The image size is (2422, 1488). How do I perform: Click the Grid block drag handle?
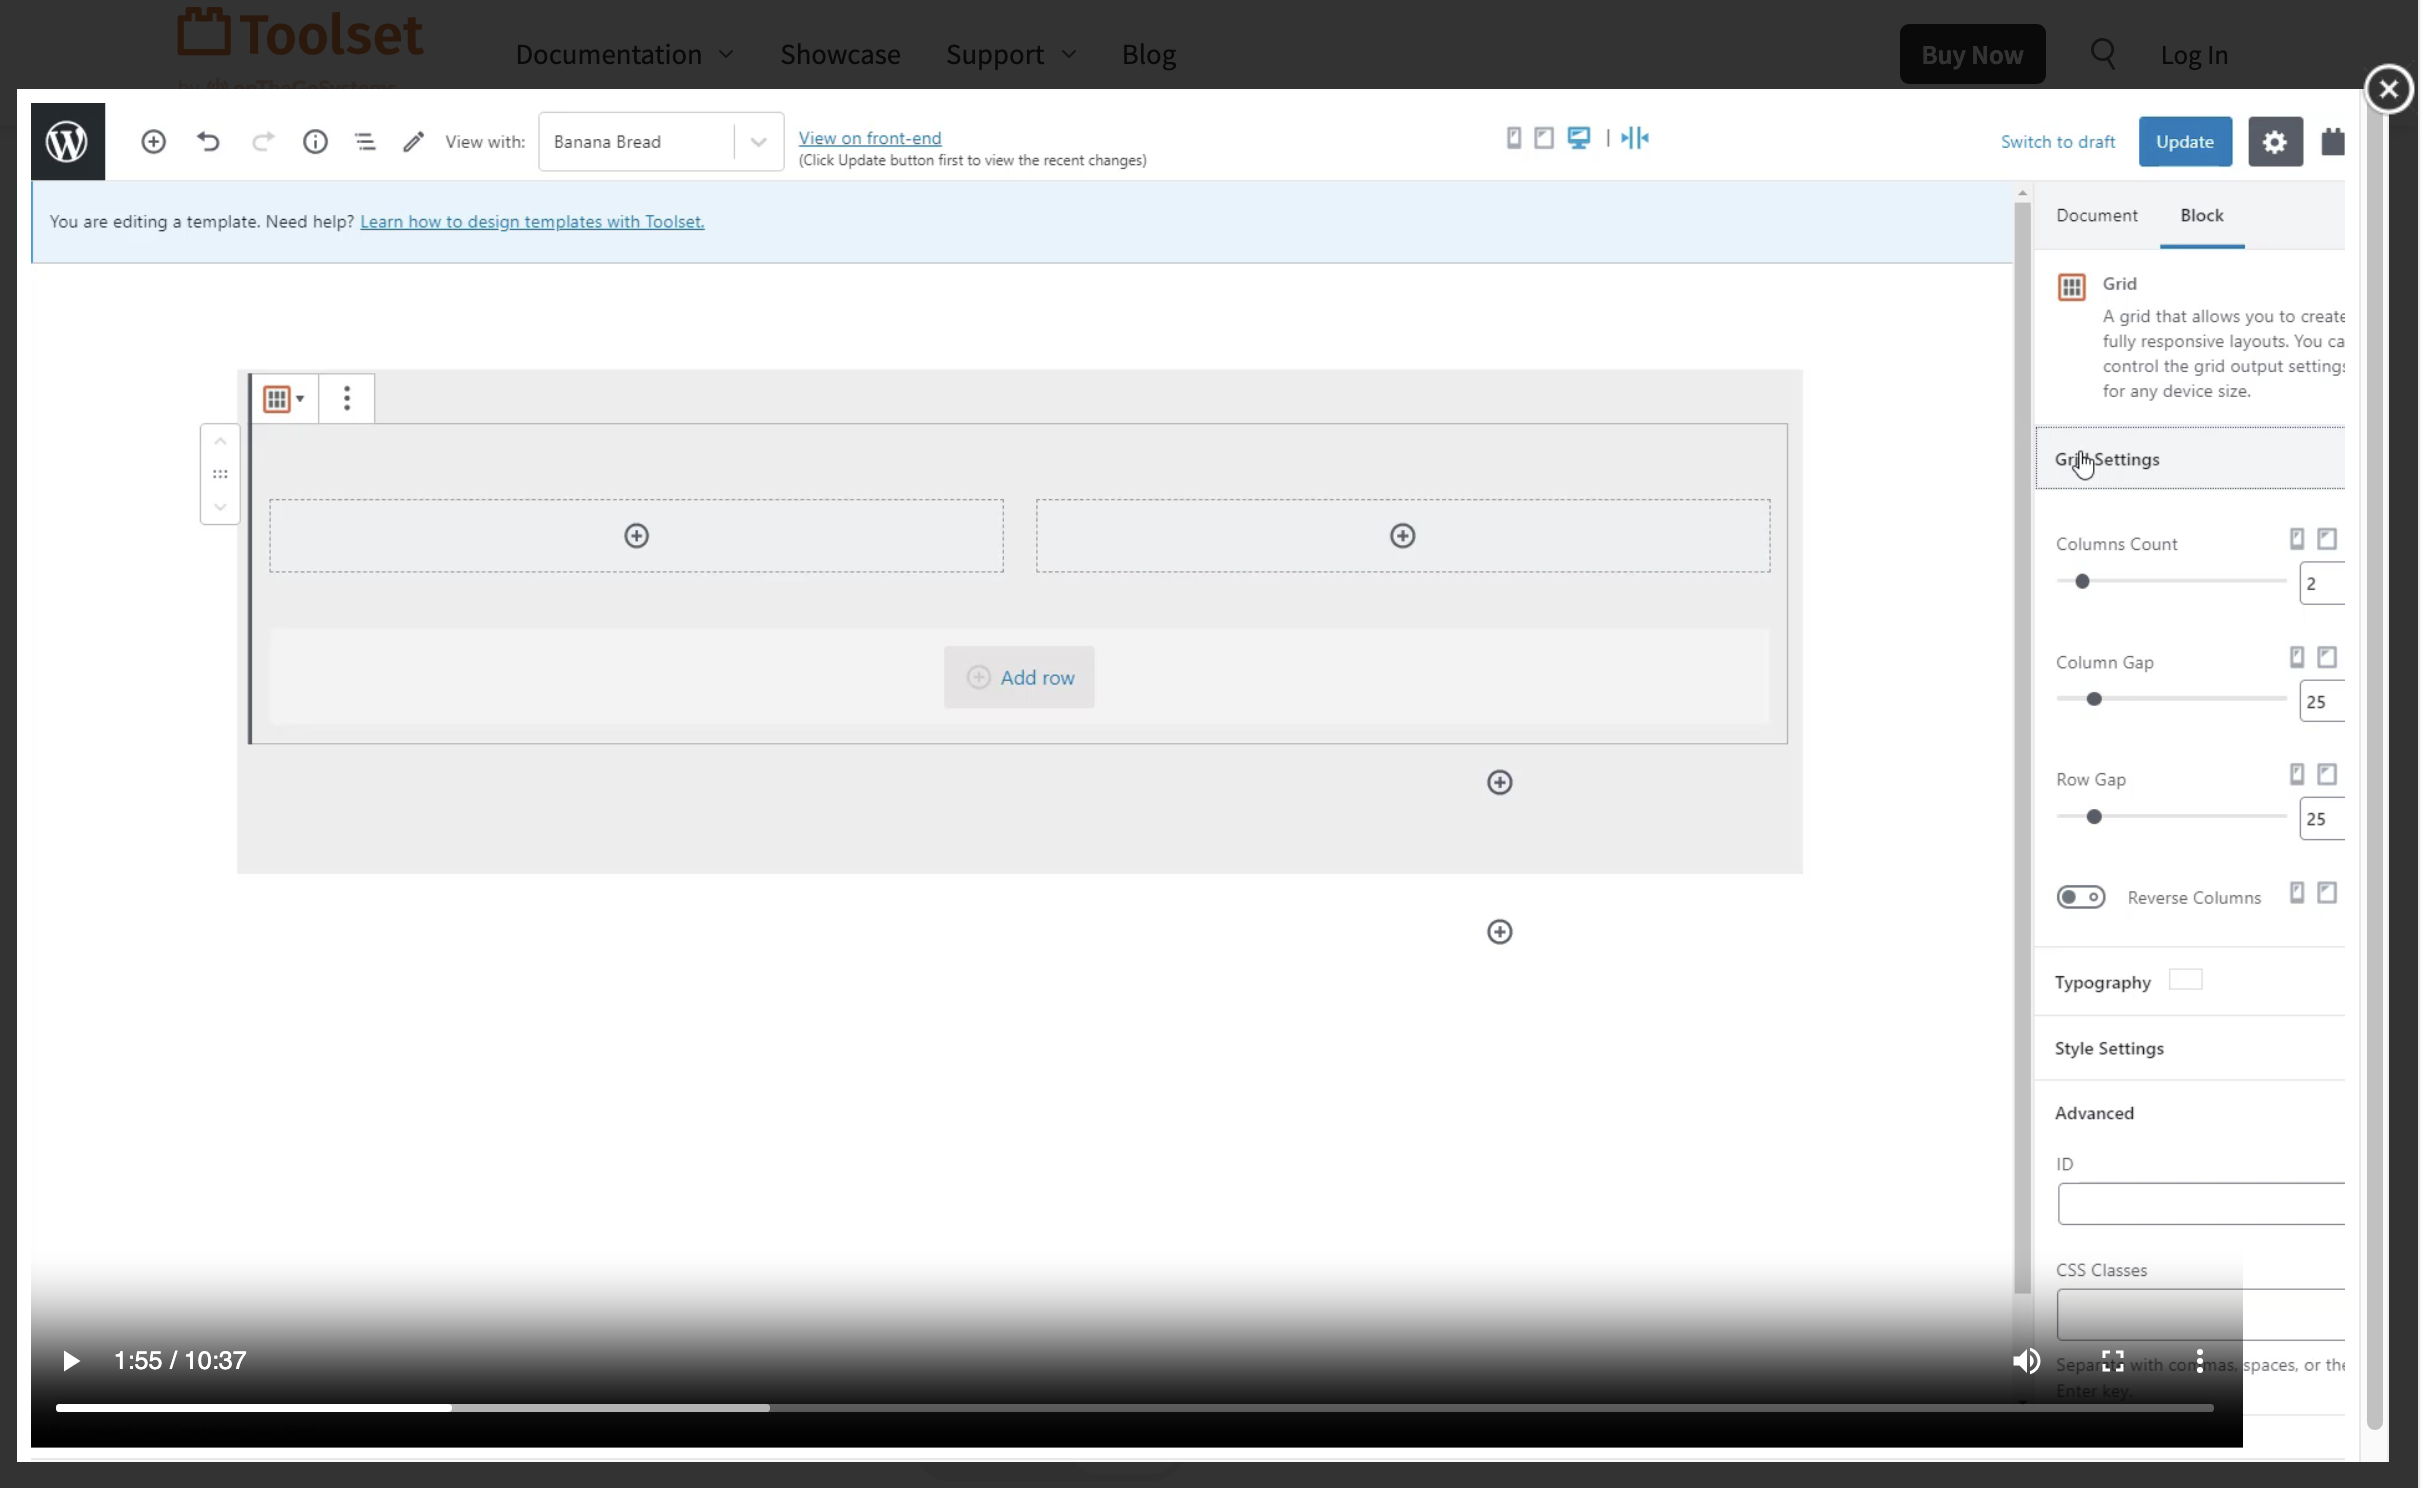pos(220,474)
